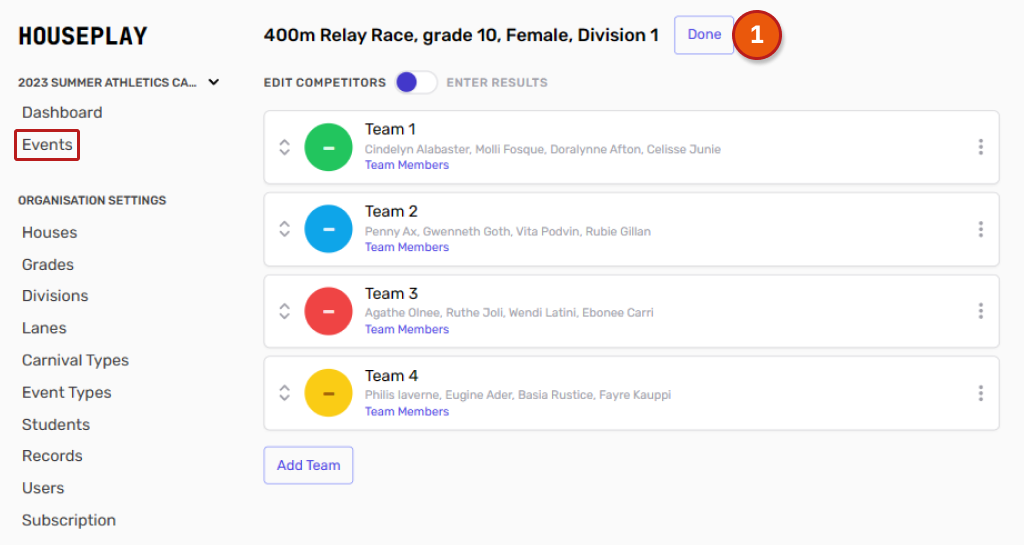Open Team Members link under Team 1
Viewport: 1024px width, 545px height.
pyautogui.click(x=406, y=165)
